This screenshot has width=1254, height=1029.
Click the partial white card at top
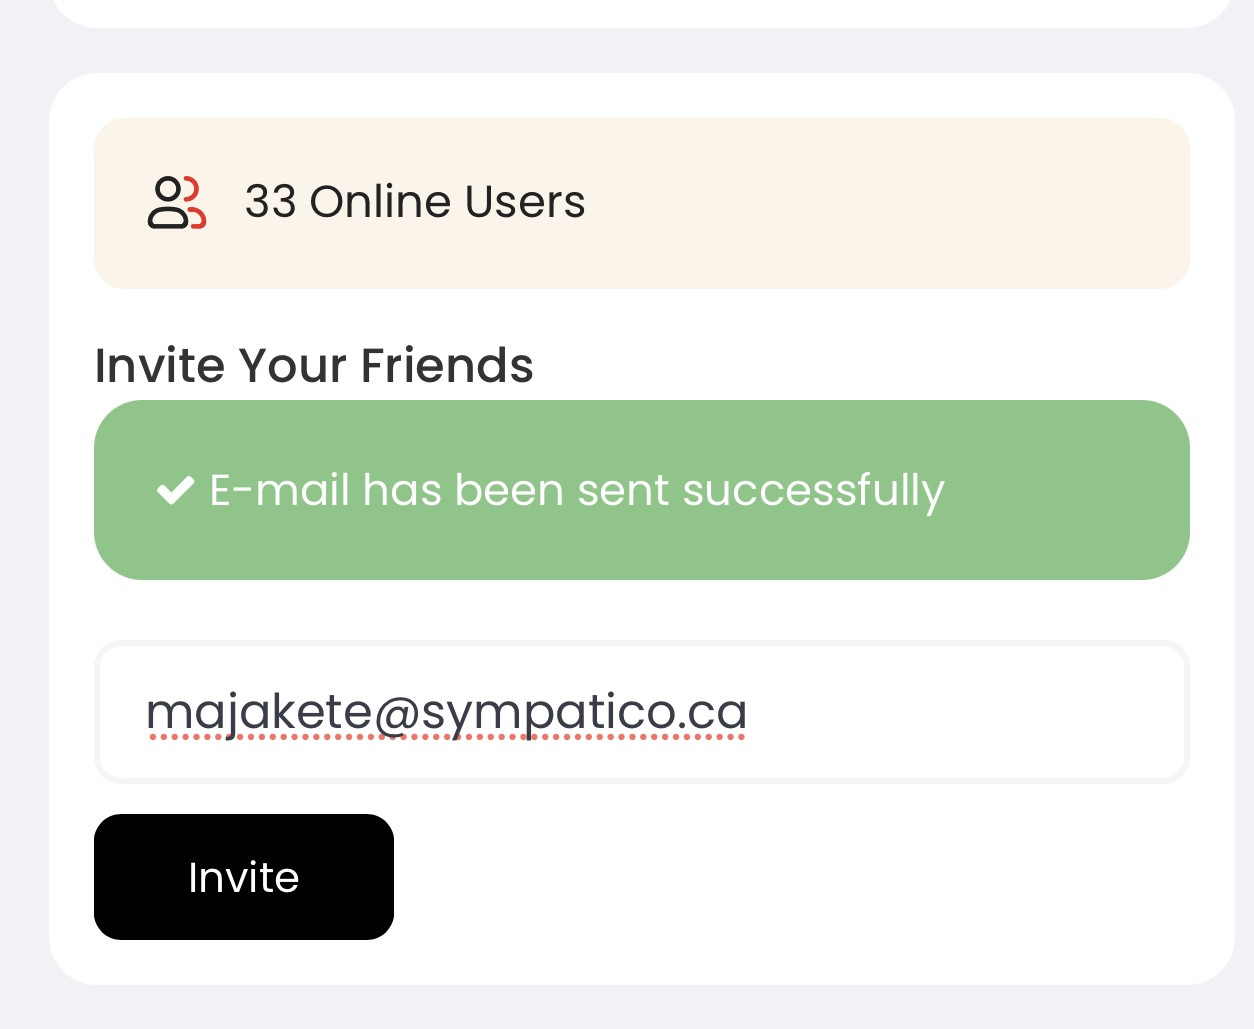click(x=642, y=12)
